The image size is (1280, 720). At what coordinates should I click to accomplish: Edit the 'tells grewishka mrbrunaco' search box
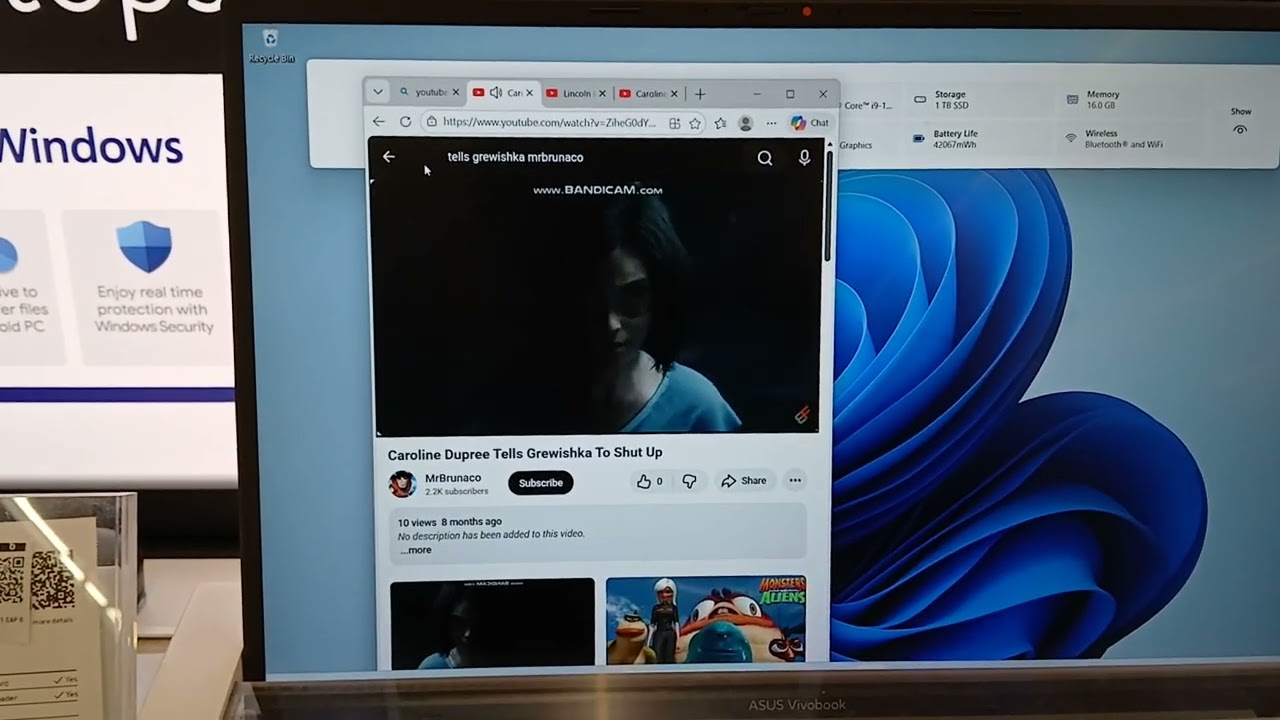pos(515,157)
